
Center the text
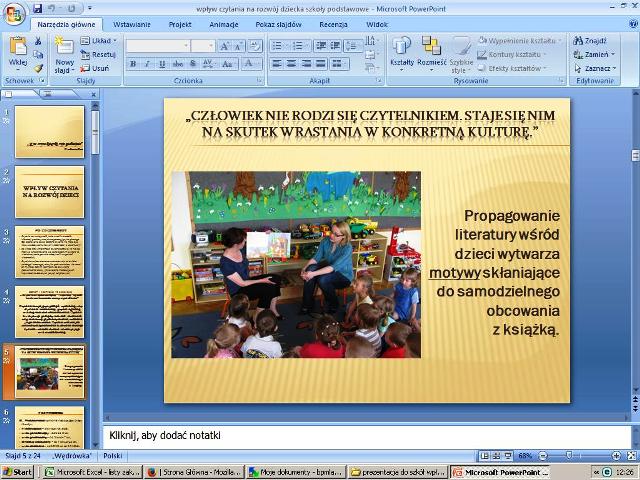291,64
